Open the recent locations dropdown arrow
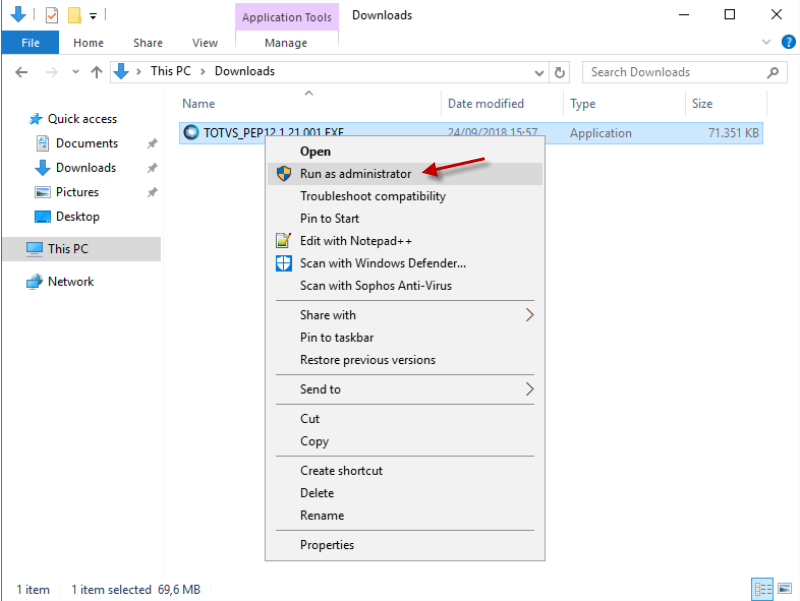Image resolution: width=800 pixels, height=601 pixels. pyautogui.click(x=76, y=72)
